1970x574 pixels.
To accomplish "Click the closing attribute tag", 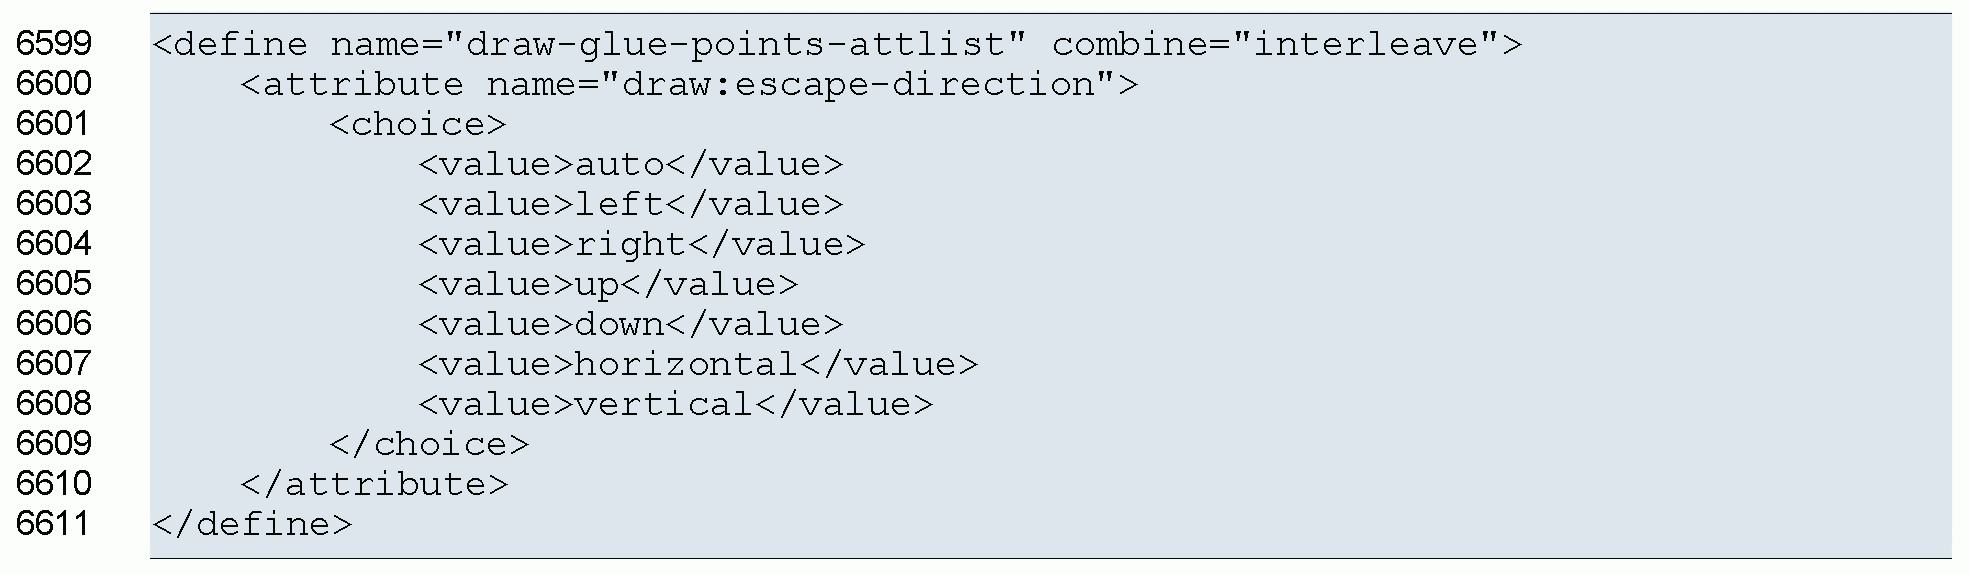I will [374, 485].
